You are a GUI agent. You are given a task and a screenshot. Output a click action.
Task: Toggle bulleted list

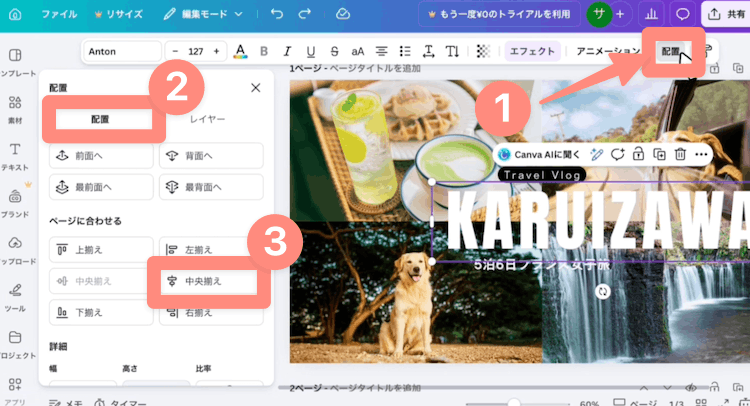click(405, 51)
